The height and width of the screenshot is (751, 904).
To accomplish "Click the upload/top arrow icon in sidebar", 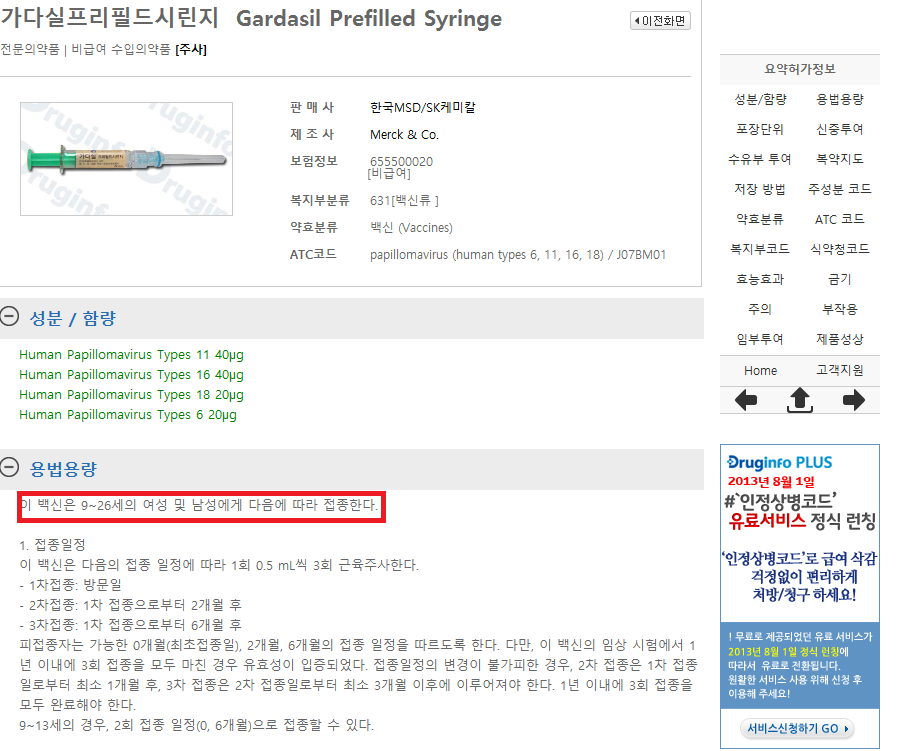I will click(x=800, y=400).
